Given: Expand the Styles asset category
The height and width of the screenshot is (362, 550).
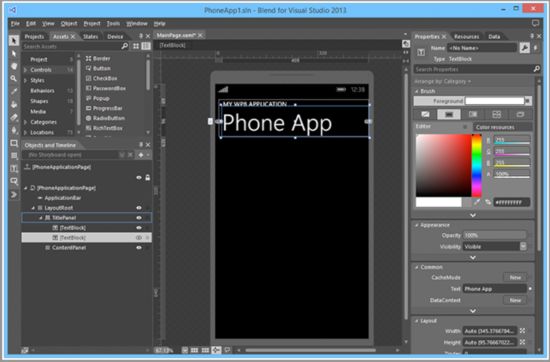Looking at the screenshot, I should point(25,80).
